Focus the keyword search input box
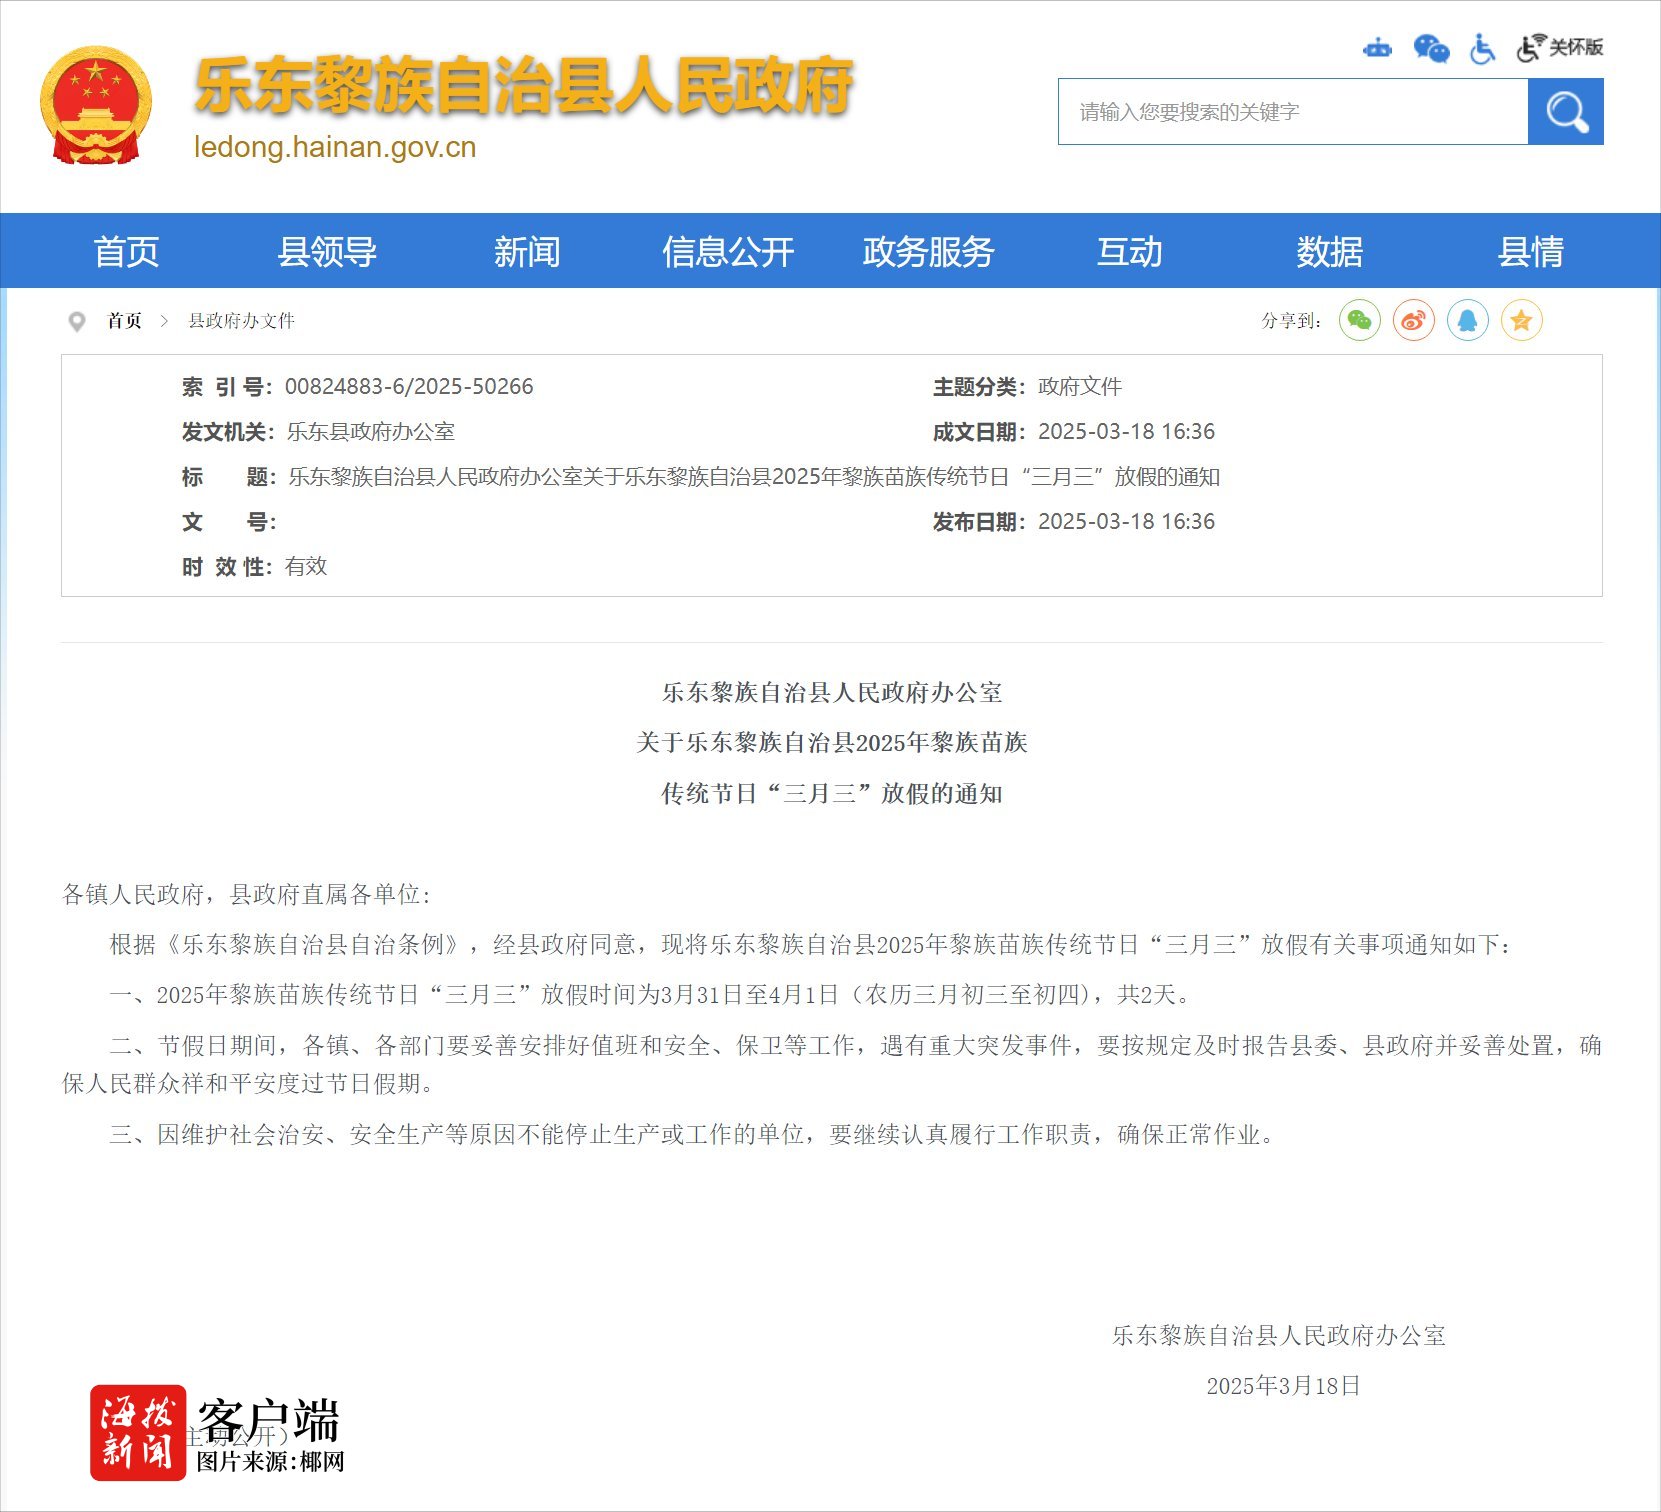 click(x=1292, y=112)
